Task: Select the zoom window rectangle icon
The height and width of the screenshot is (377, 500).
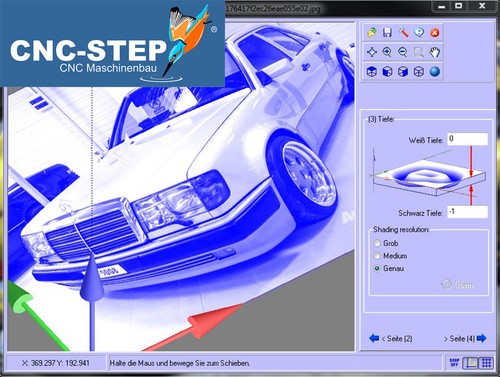Action: click(x=419, y=52)
